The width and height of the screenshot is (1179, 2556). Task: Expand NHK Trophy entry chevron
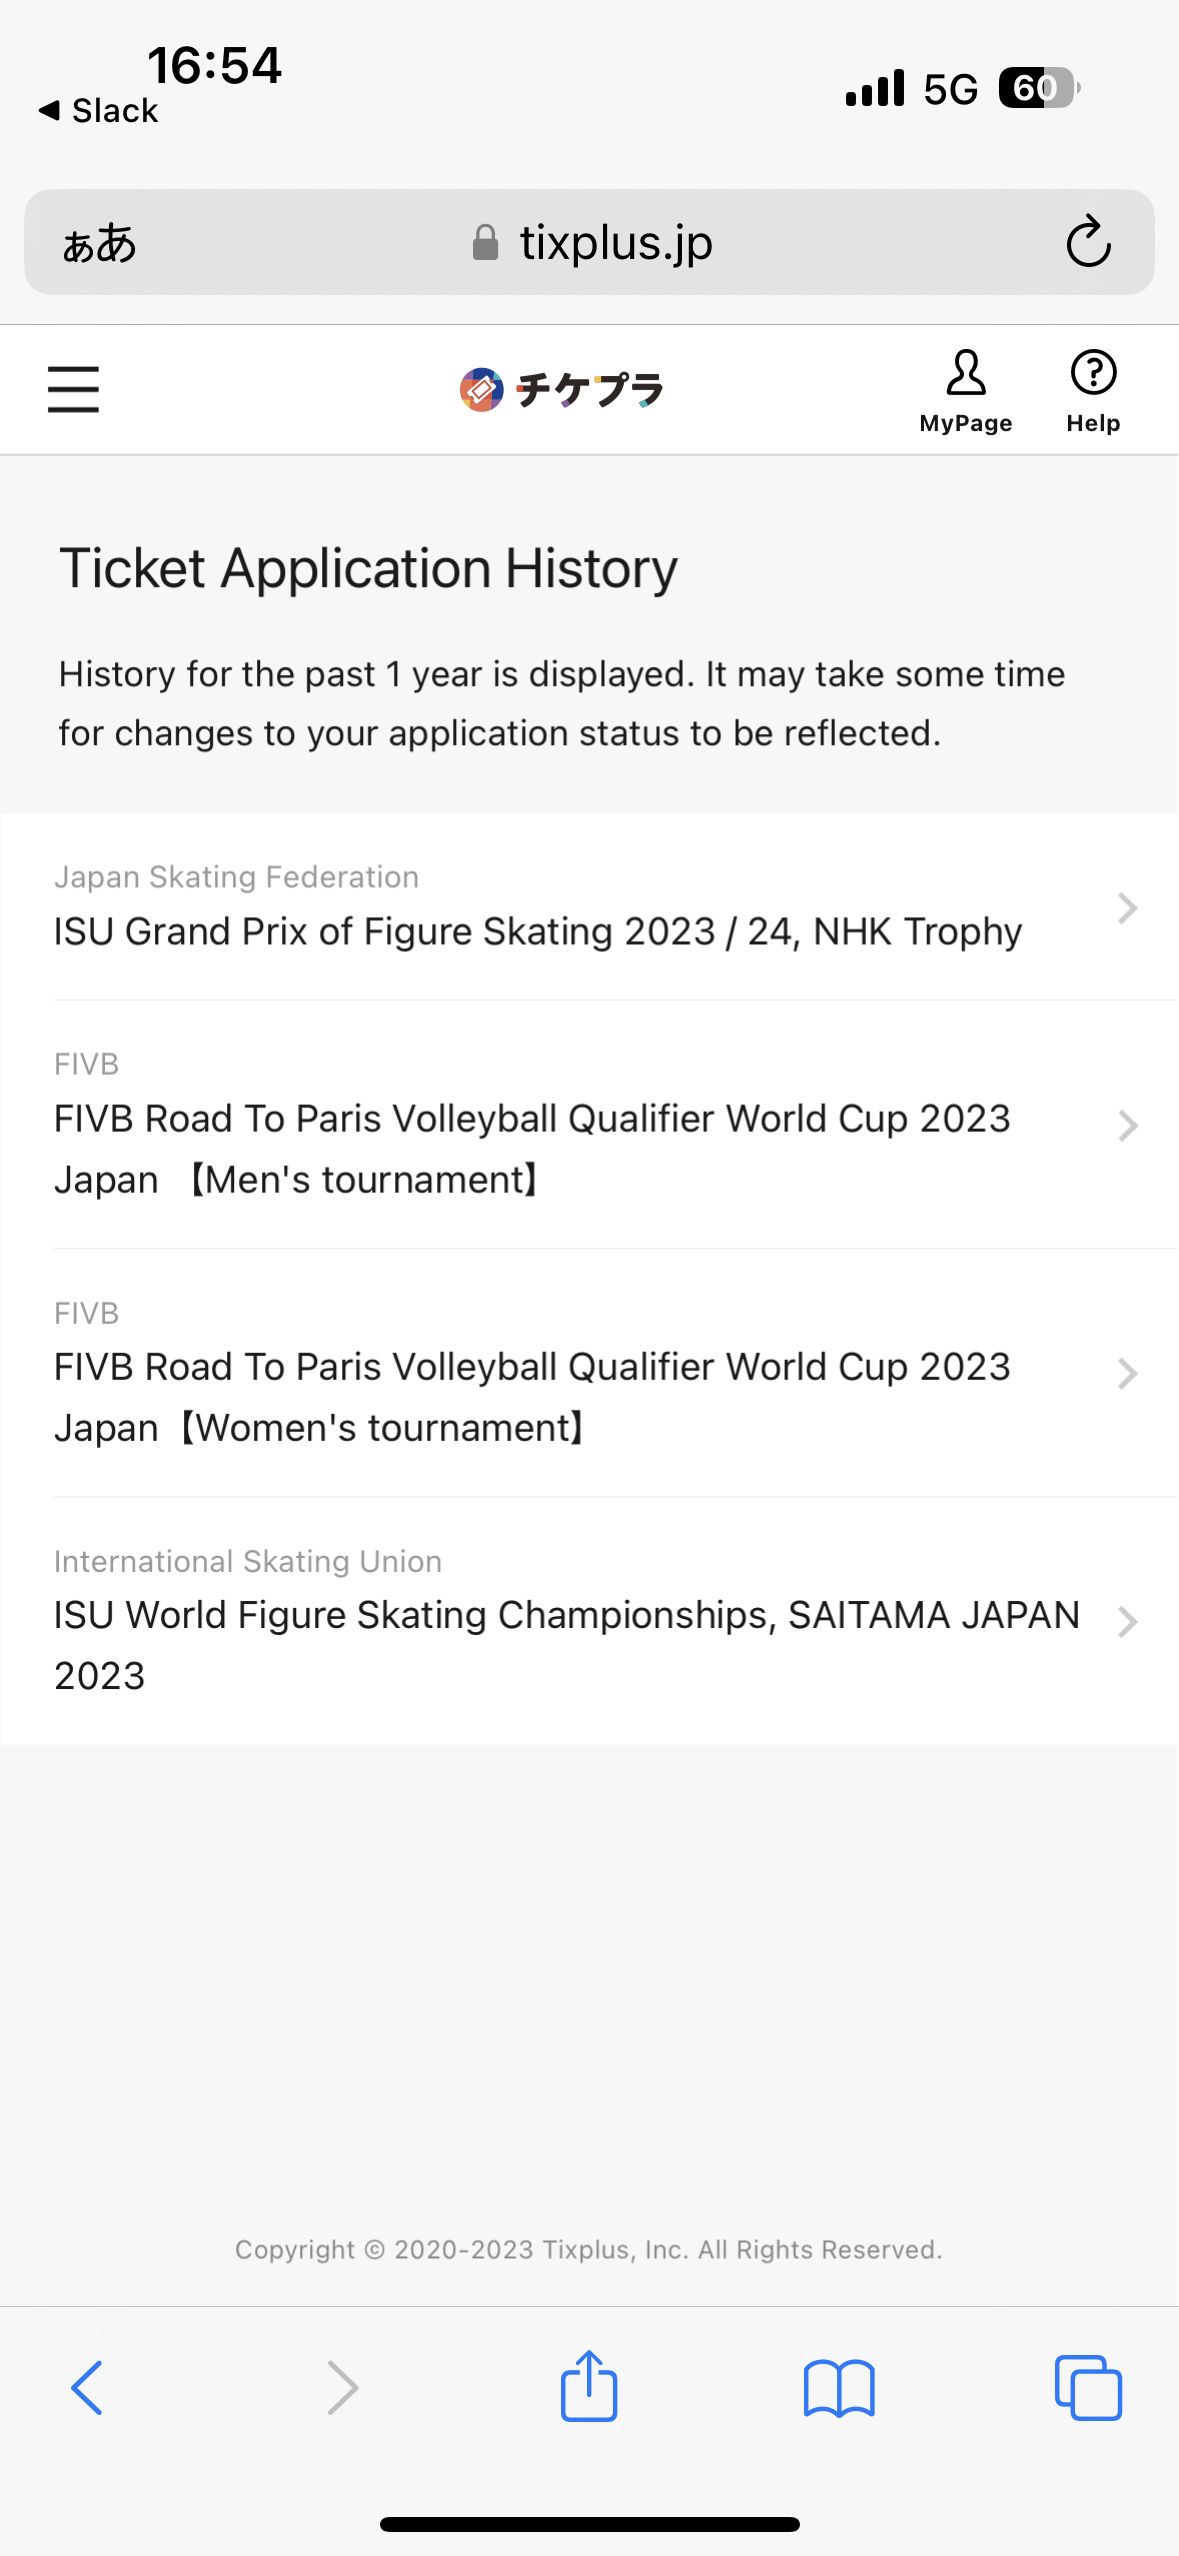click(1127, 908)
